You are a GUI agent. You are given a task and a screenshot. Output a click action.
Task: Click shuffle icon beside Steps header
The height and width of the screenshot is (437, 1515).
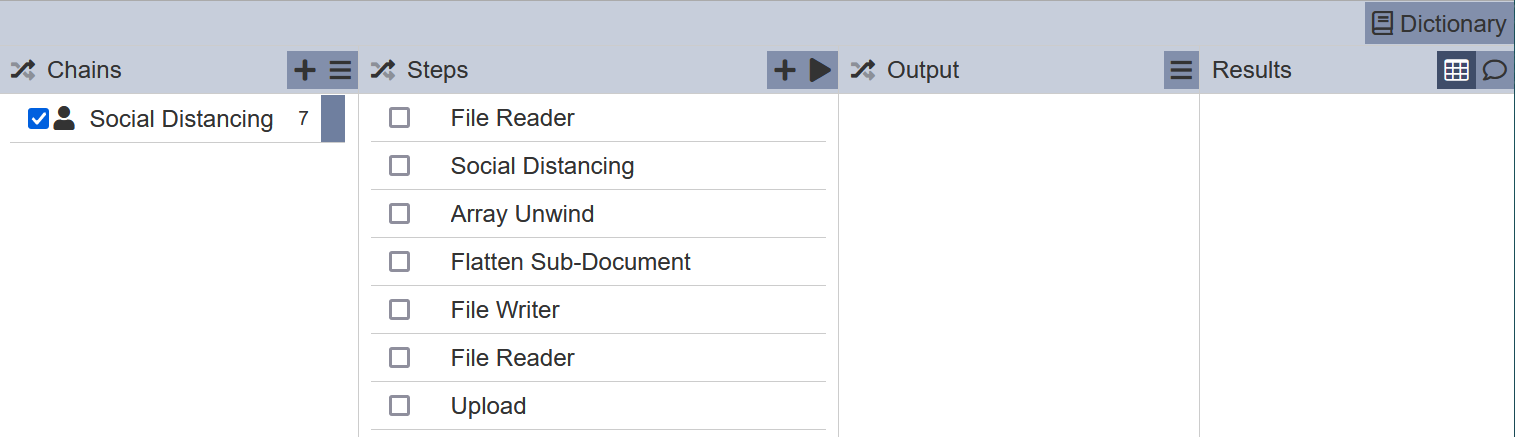click(x=383, y=70)
